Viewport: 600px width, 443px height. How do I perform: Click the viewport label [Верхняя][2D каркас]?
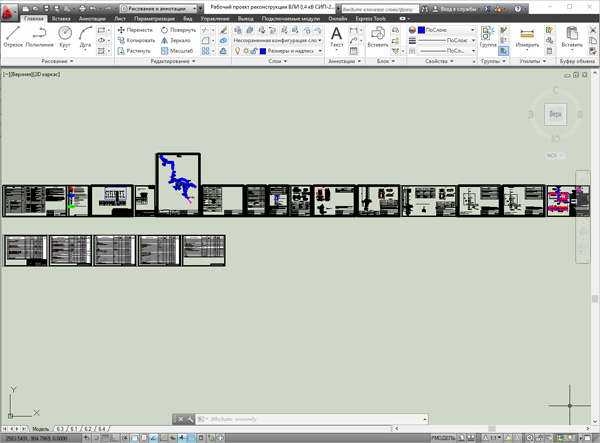(x=31, y=74)
